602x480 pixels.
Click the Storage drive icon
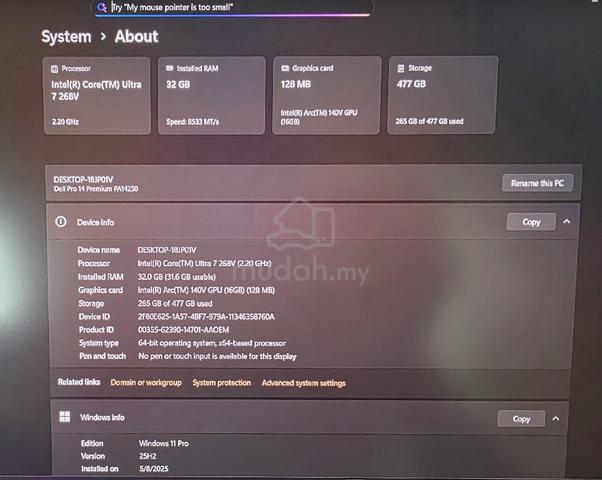401,68
